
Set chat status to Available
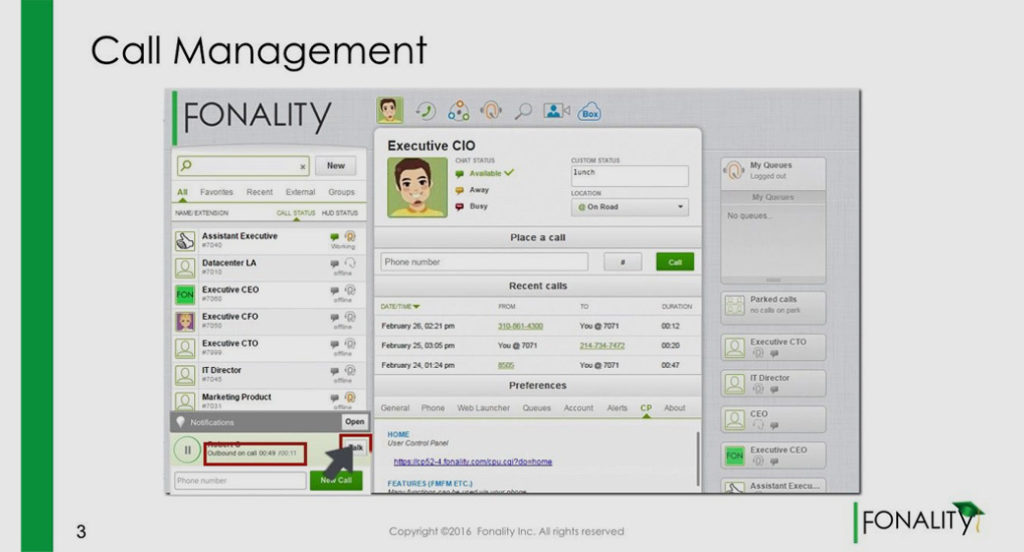coord(485,173)
